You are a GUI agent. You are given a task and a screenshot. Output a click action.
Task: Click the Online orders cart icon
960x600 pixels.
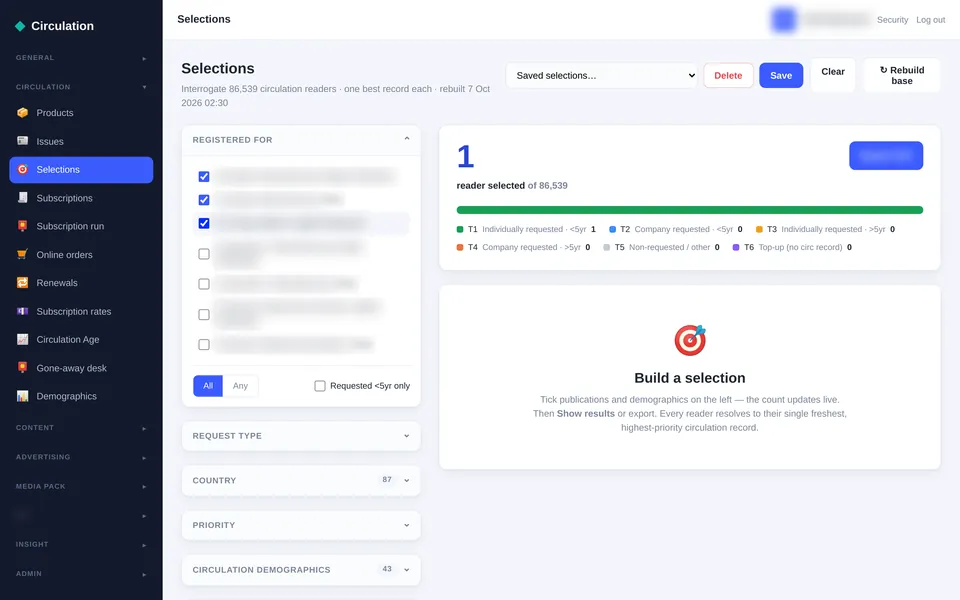(x=23, y=254)
